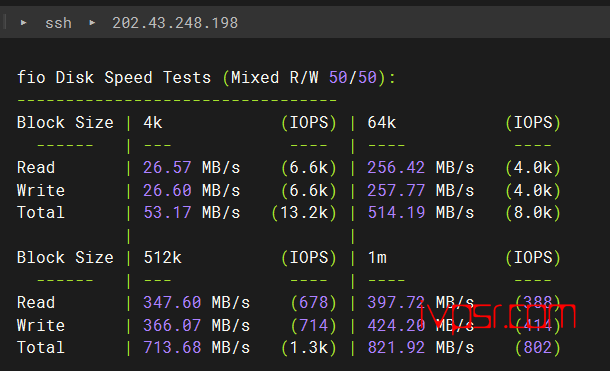Click the red ivpsr.com watermark
The width and height of the screenshot is (610, 371).
click(x=496, y=316)
